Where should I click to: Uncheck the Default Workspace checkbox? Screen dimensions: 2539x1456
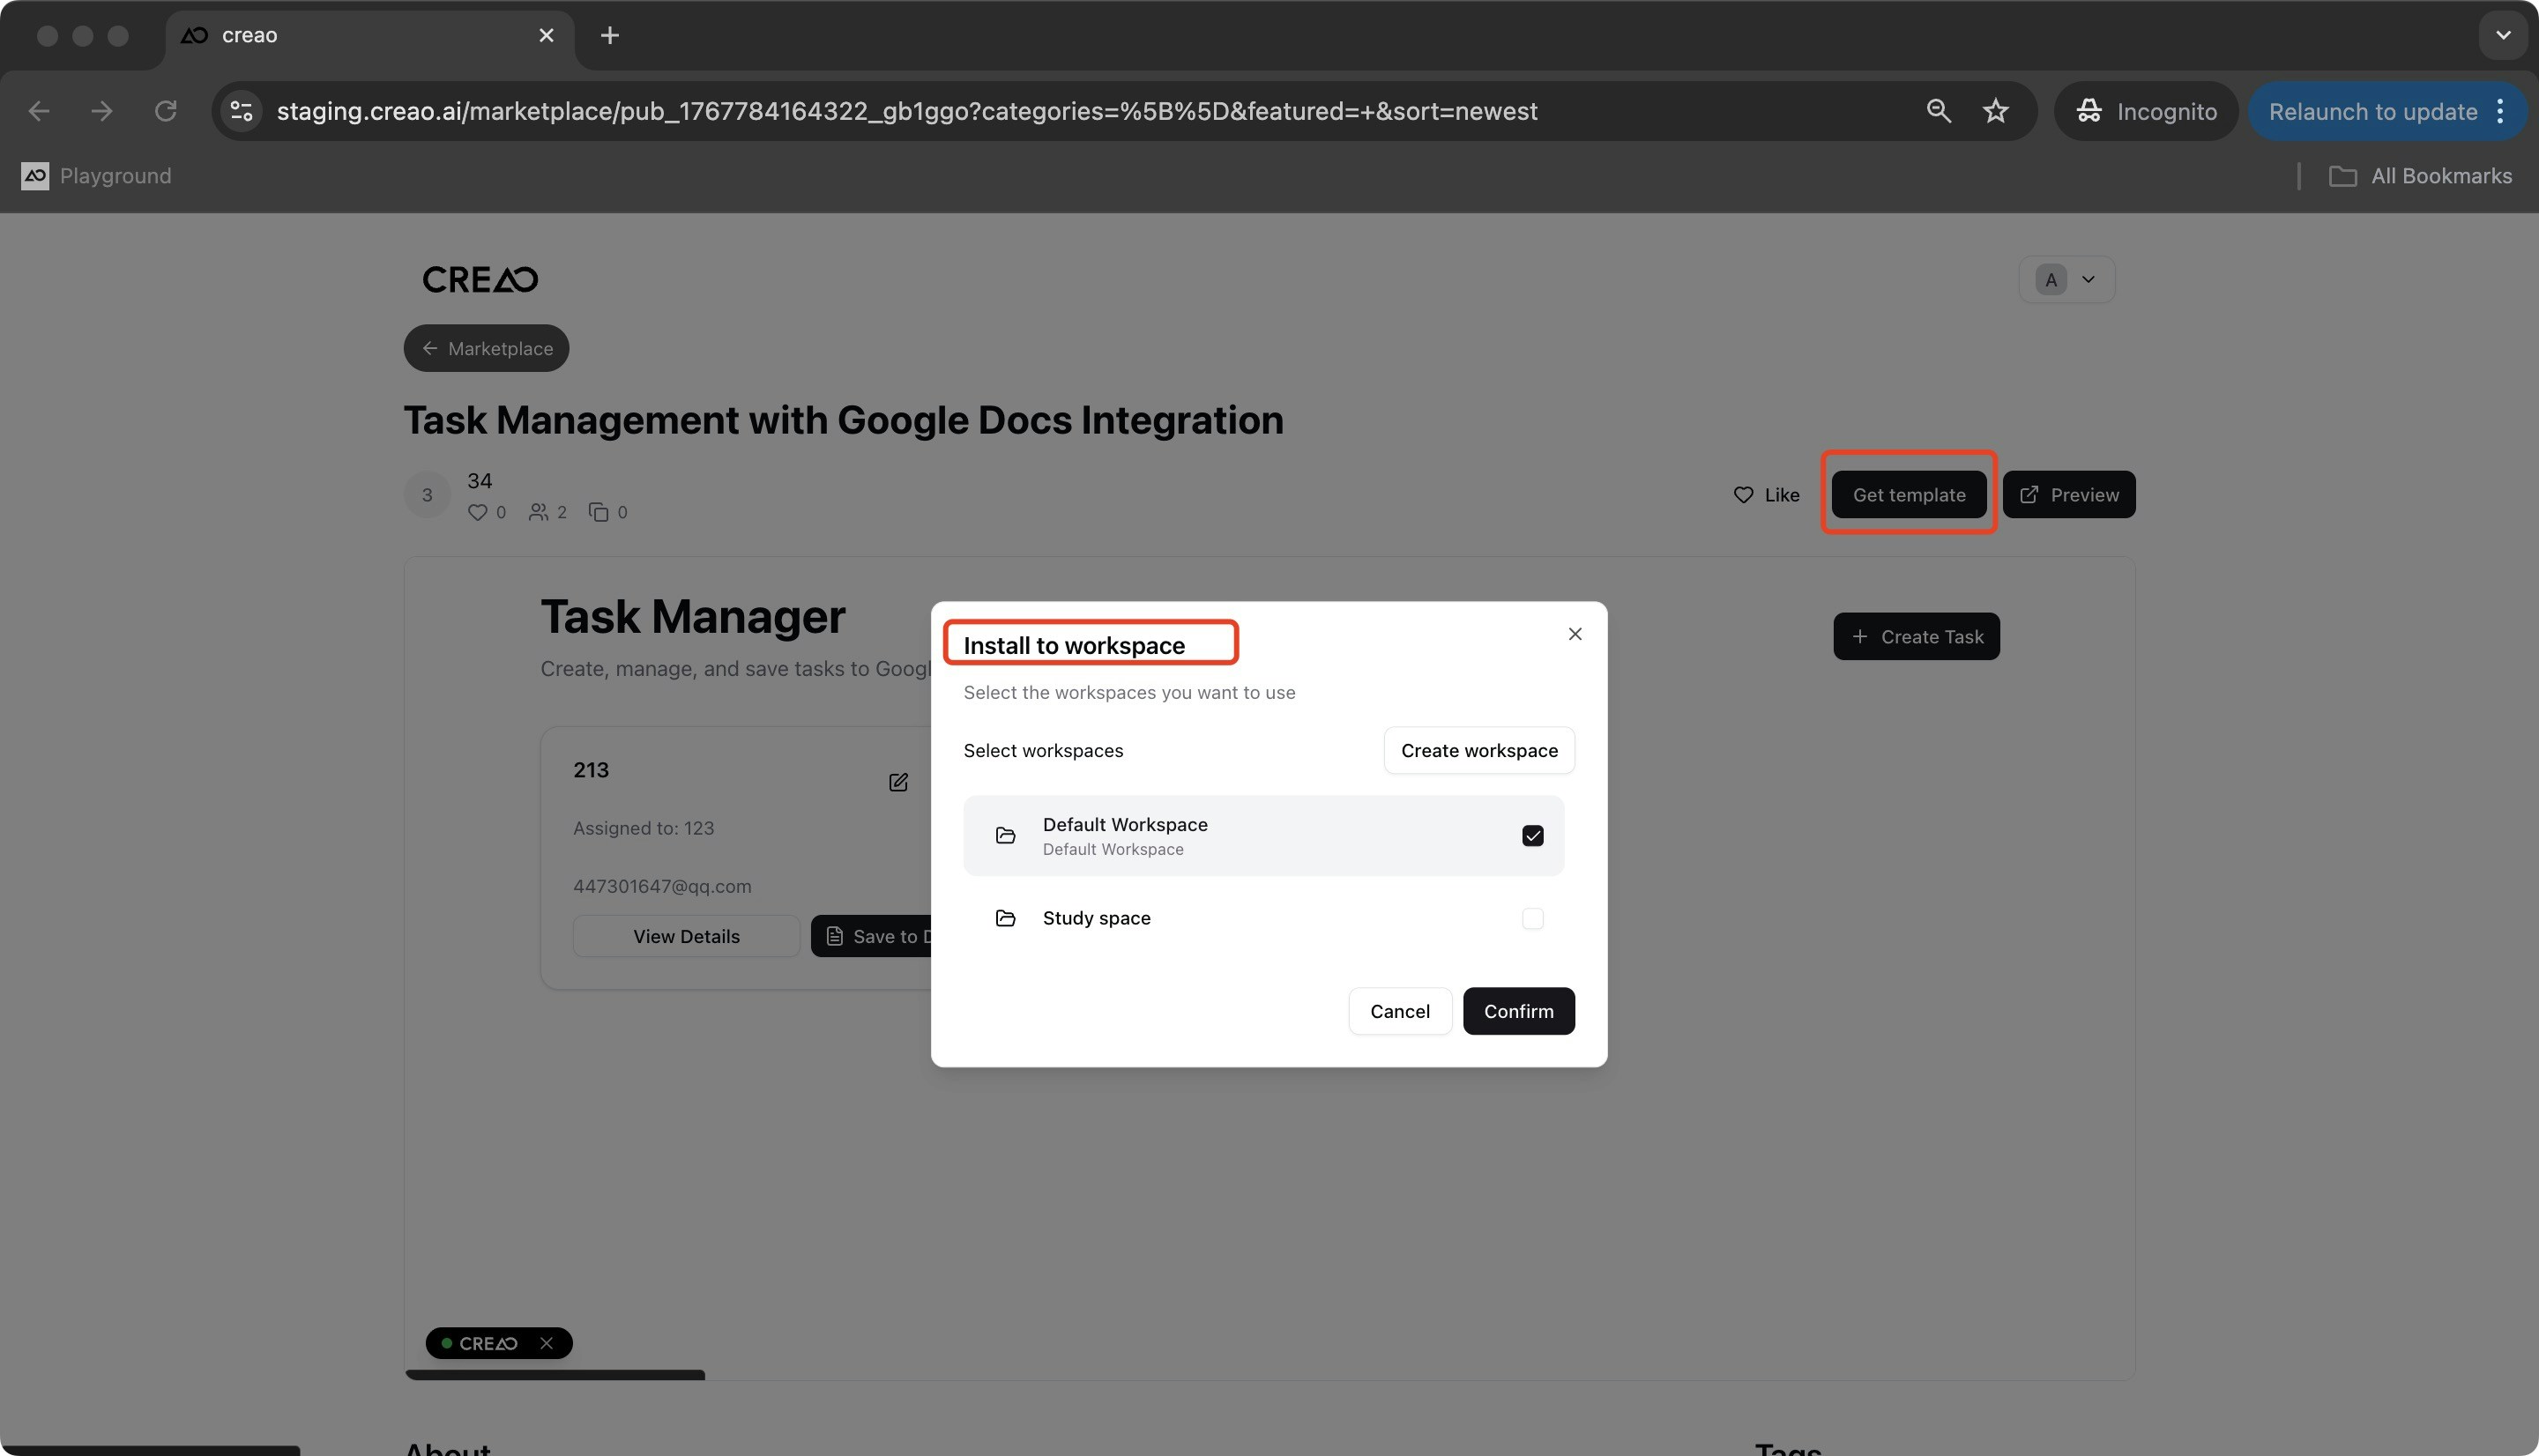[x=1532, y=836]
